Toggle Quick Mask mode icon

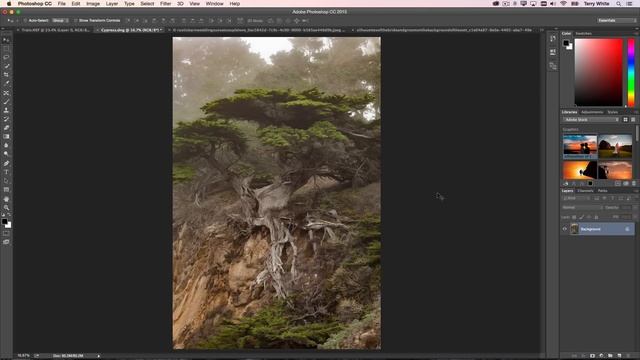(x=6, y=233)
